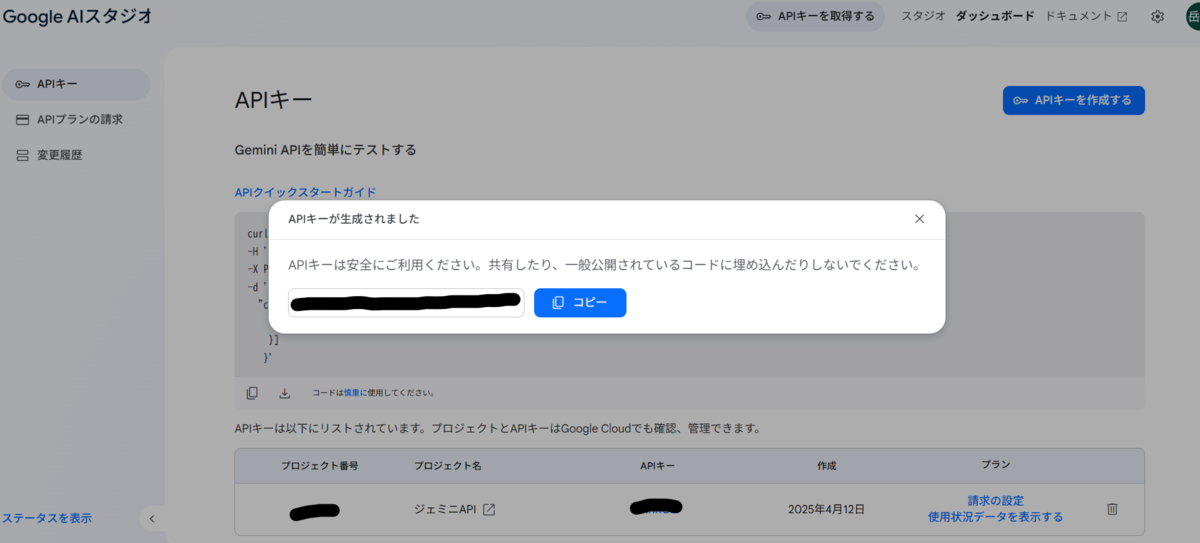Click the プロジェクト番号 column header
Image resolution: width=1200 pixels, height=543 pixels.
click(x=319, y=465)
